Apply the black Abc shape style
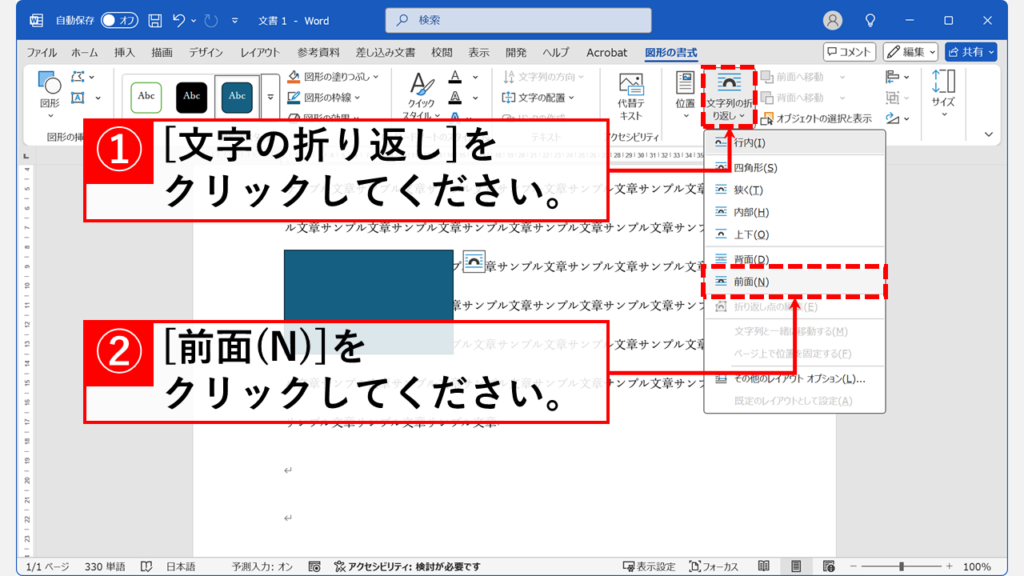1024x576 pixels. pos(191,97)
